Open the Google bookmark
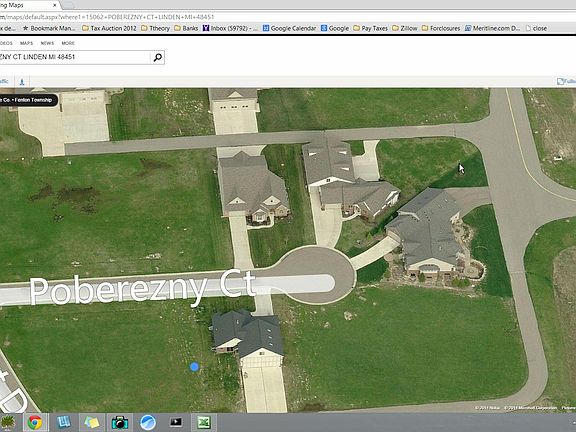Viewport: 576px width, 432px height. [335, 28]
